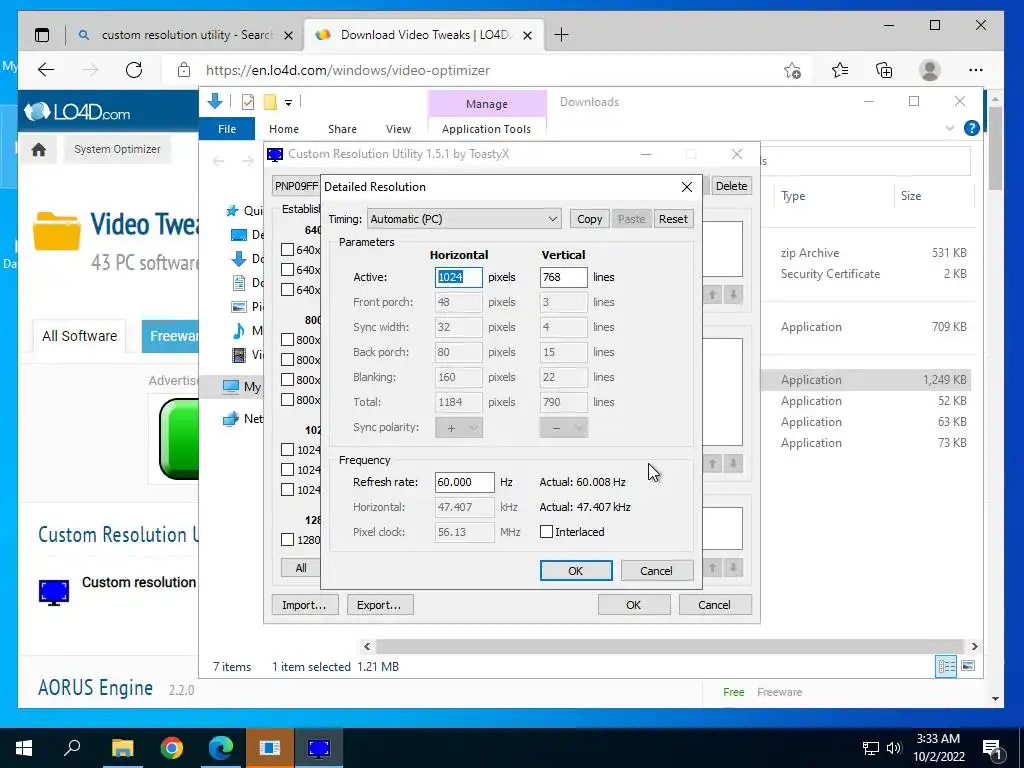Open Explorer Share ribbon tab
Viewport: 1024px width, 768px height.
[342, 129]
